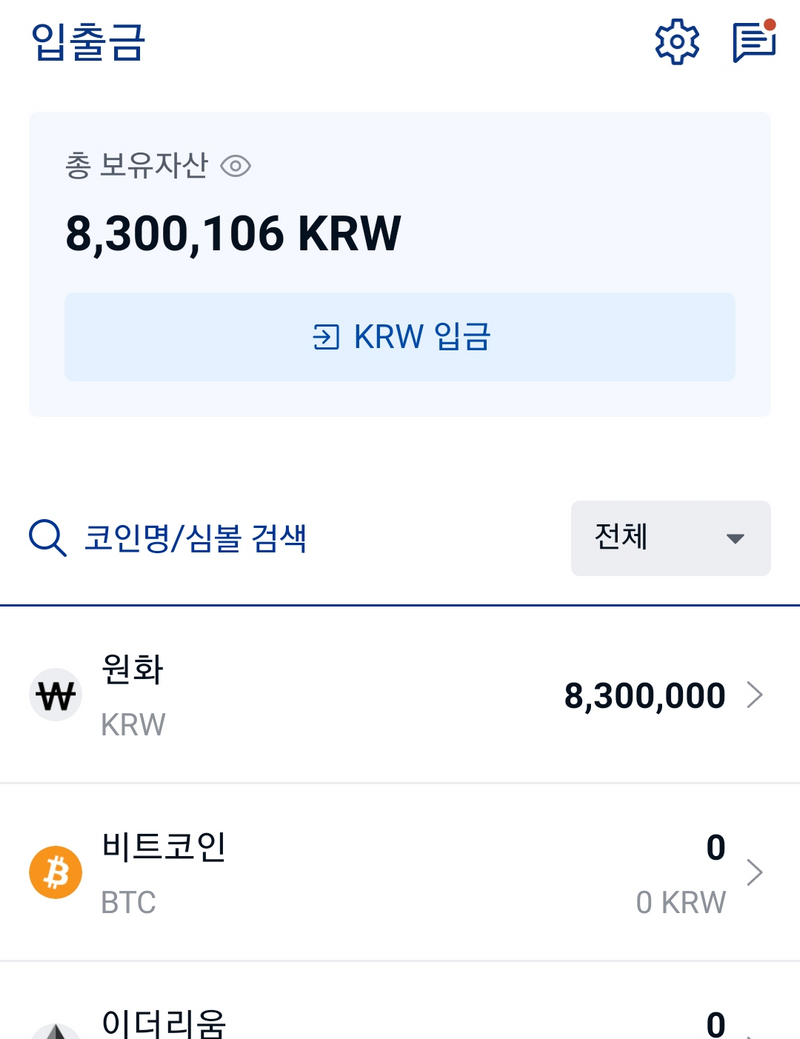Select the 이더리움 asset name
Screen dimensions: 800x1039
[164, 1024]
